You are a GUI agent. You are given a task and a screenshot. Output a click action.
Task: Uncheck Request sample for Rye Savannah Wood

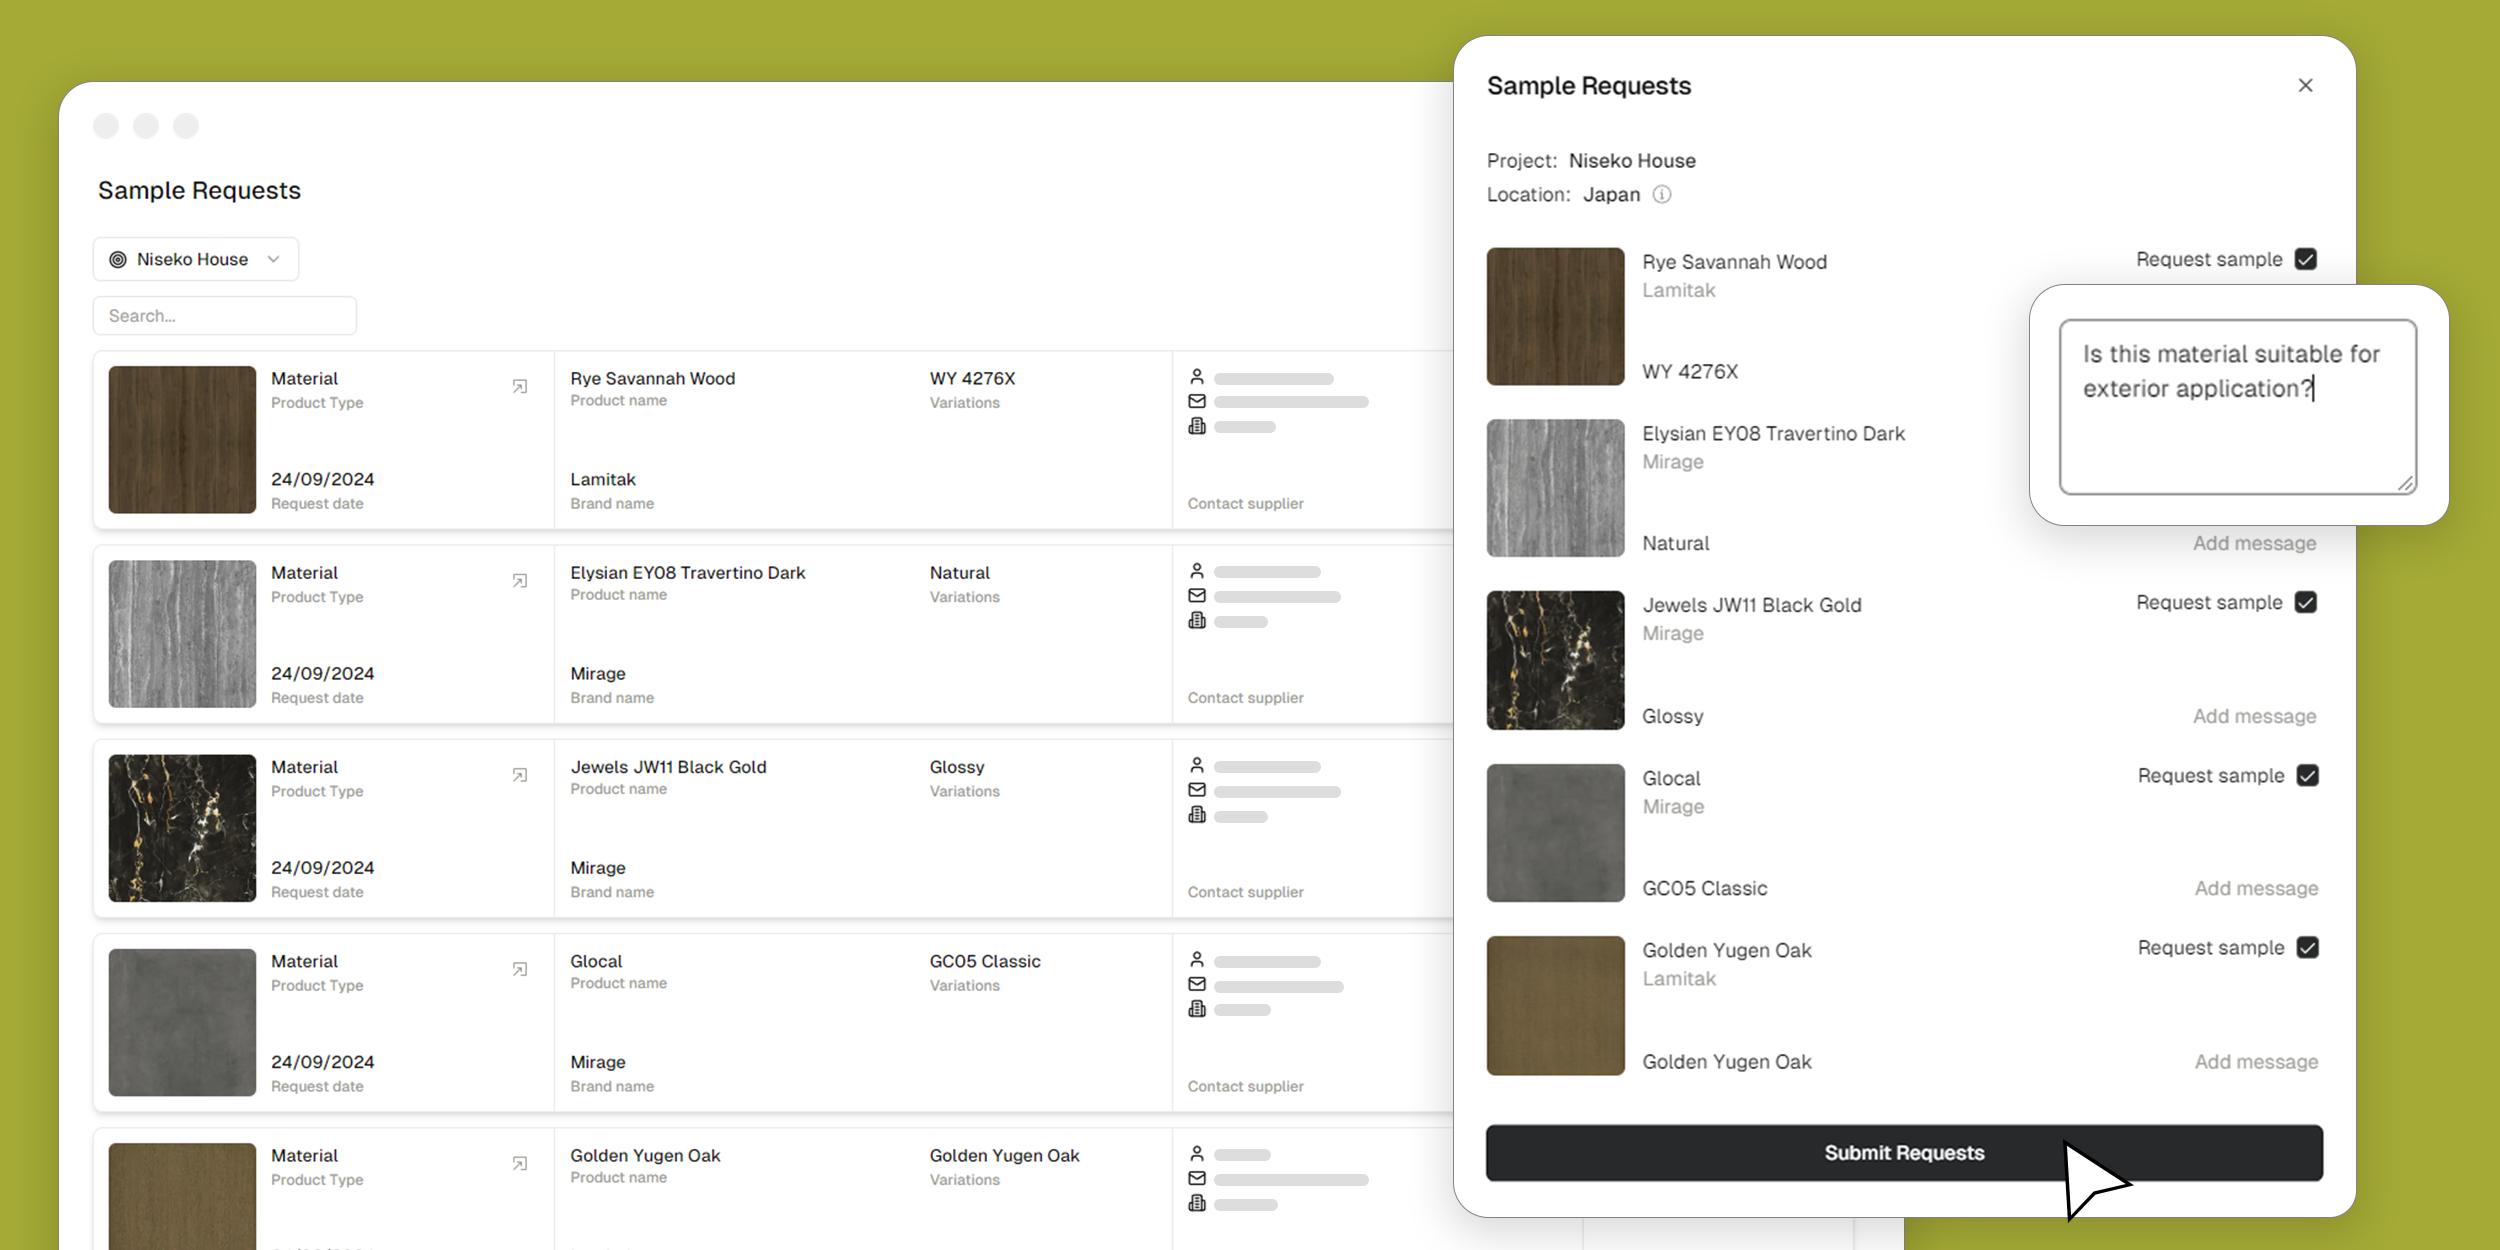point(2306,259)
